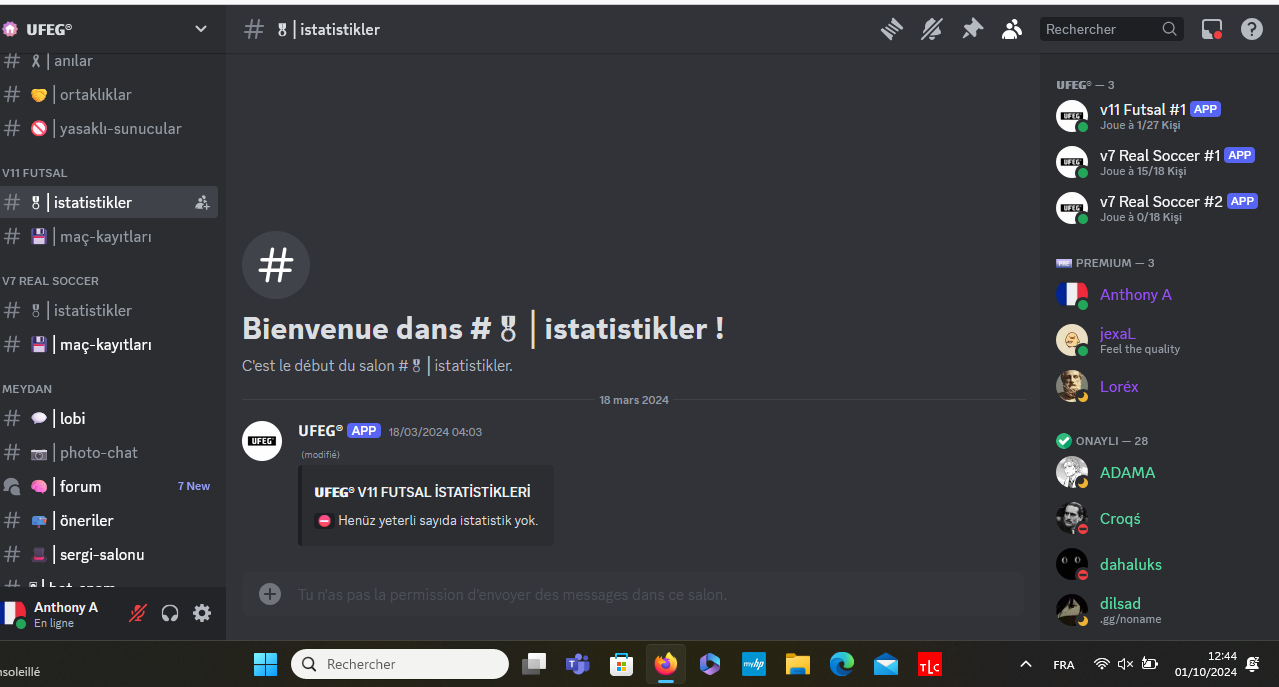Select member Anthony A in Premium list
This screenshot has height=687, width=1279.
1156,295
